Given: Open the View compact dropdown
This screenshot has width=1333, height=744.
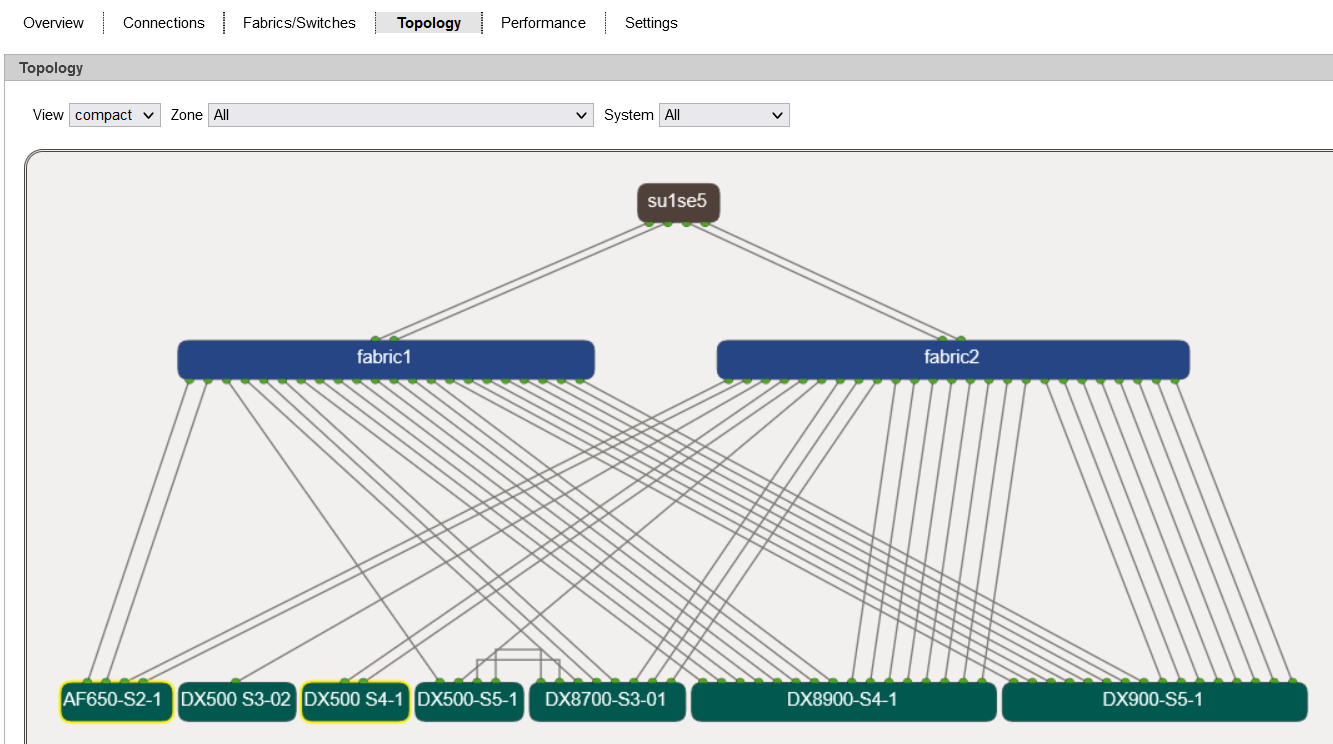Looking at the screenshot, I should click(115, 115).
